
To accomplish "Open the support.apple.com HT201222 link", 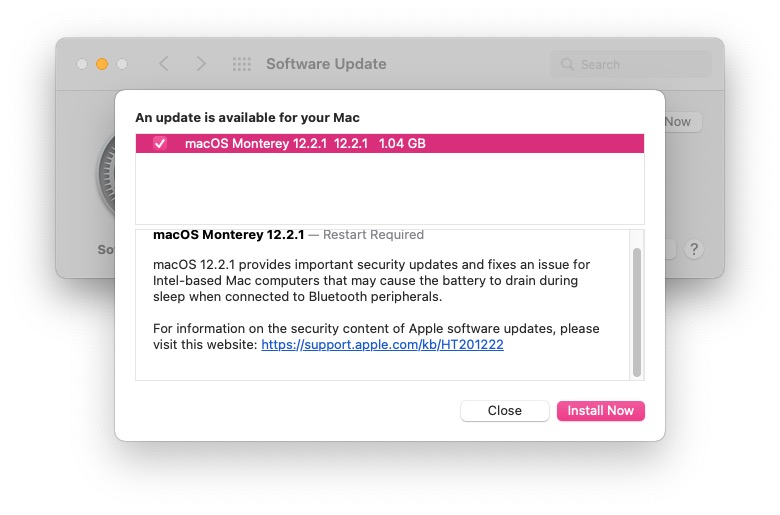I will pyautogui.click(x=382, y=345).
